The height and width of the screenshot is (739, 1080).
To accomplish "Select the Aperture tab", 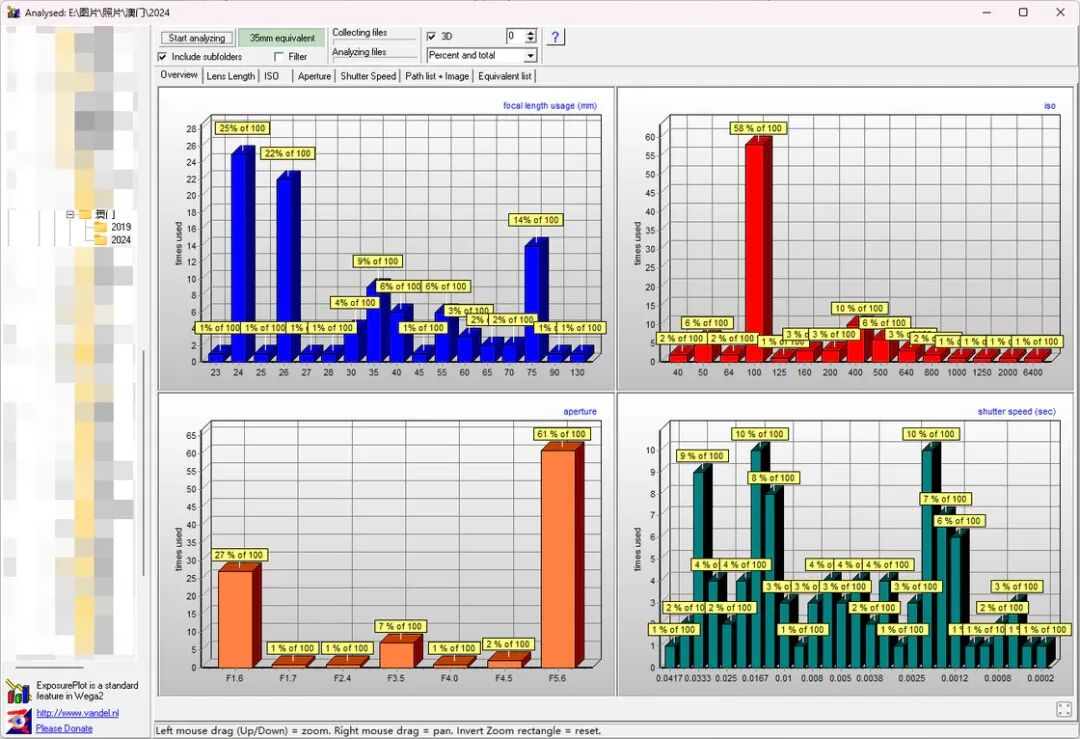I will (314, 76).
